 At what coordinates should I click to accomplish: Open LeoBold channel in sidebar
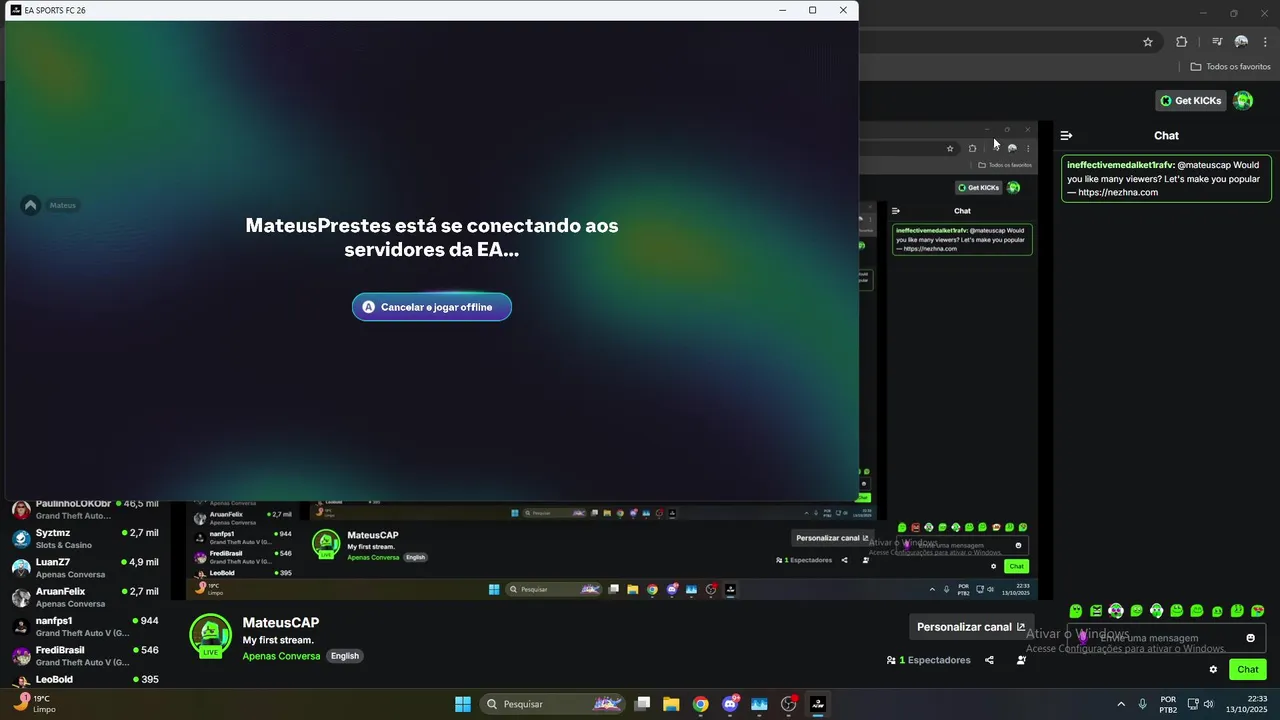coord(85,680)
